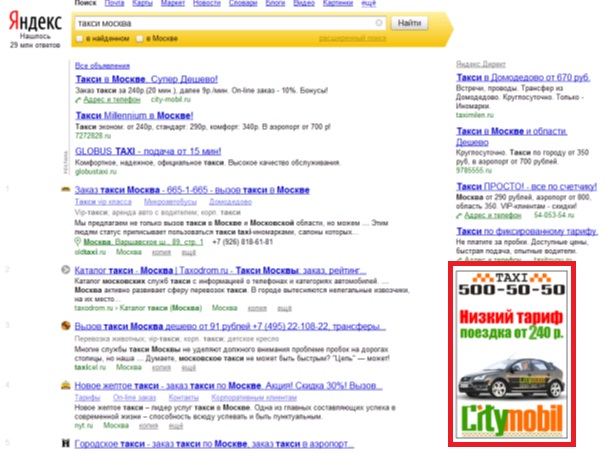Open the Видео tab

(304, 3)
